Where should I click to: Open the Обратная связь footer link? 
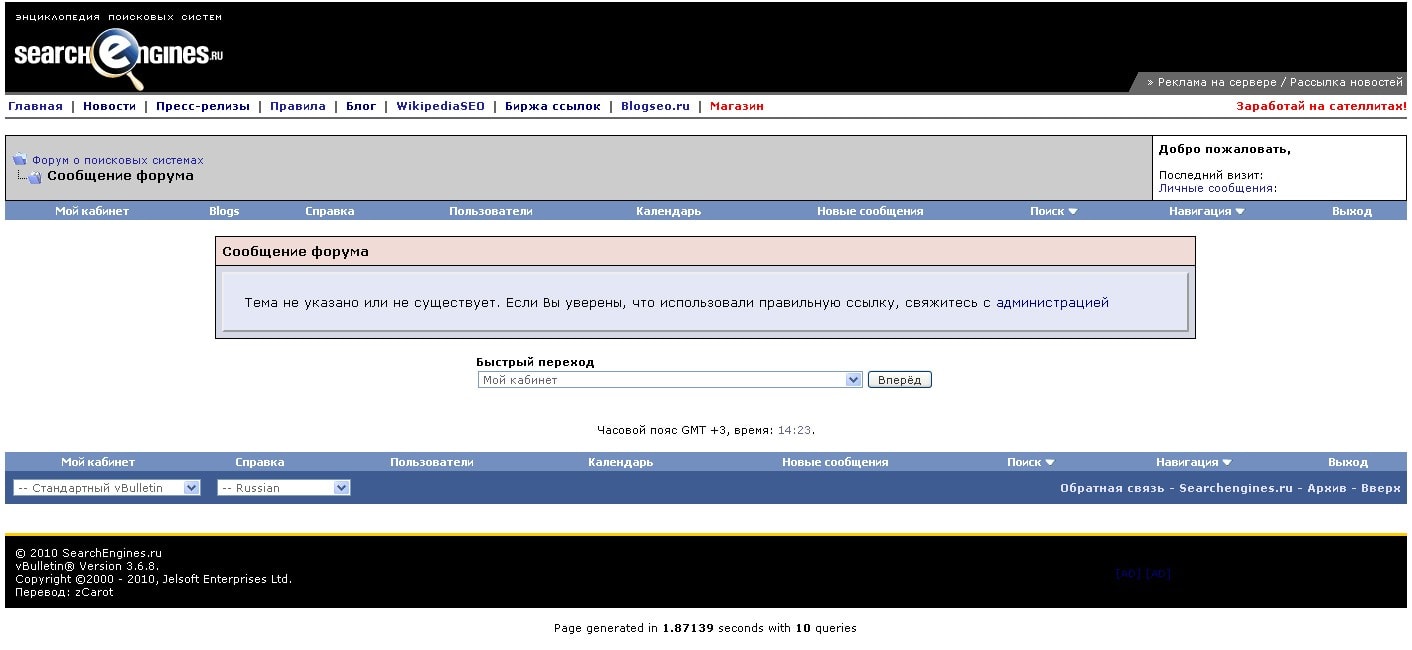(x=1112, y=488)
